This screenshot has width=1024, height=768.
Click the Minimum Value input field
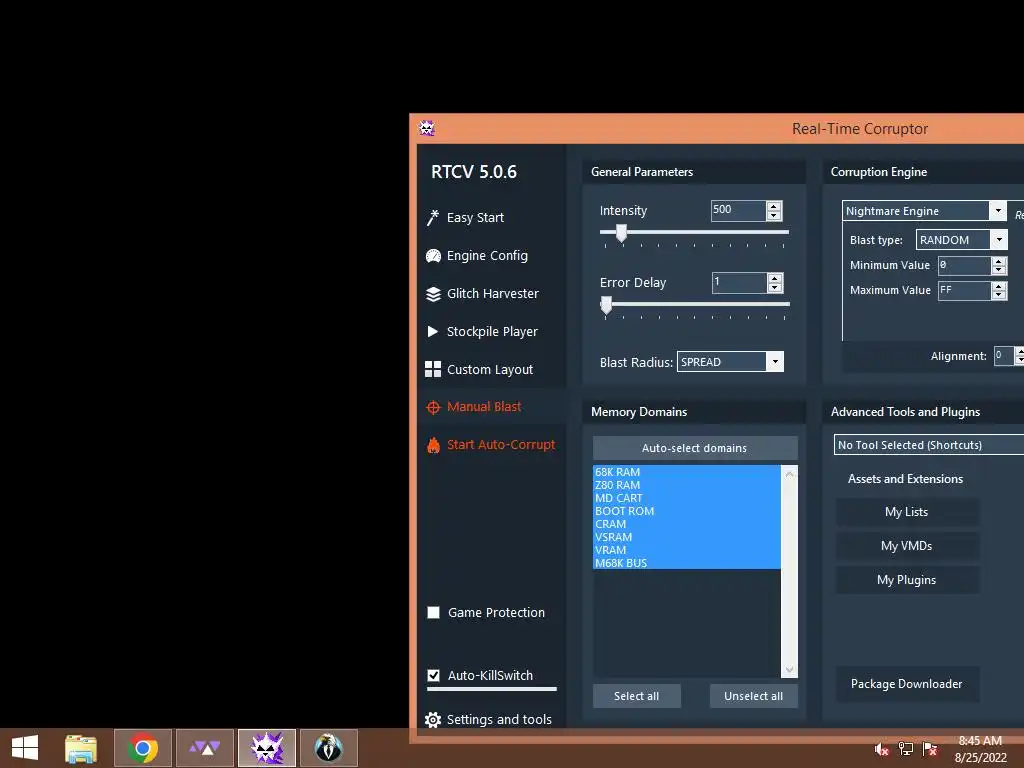pos(965,265)
